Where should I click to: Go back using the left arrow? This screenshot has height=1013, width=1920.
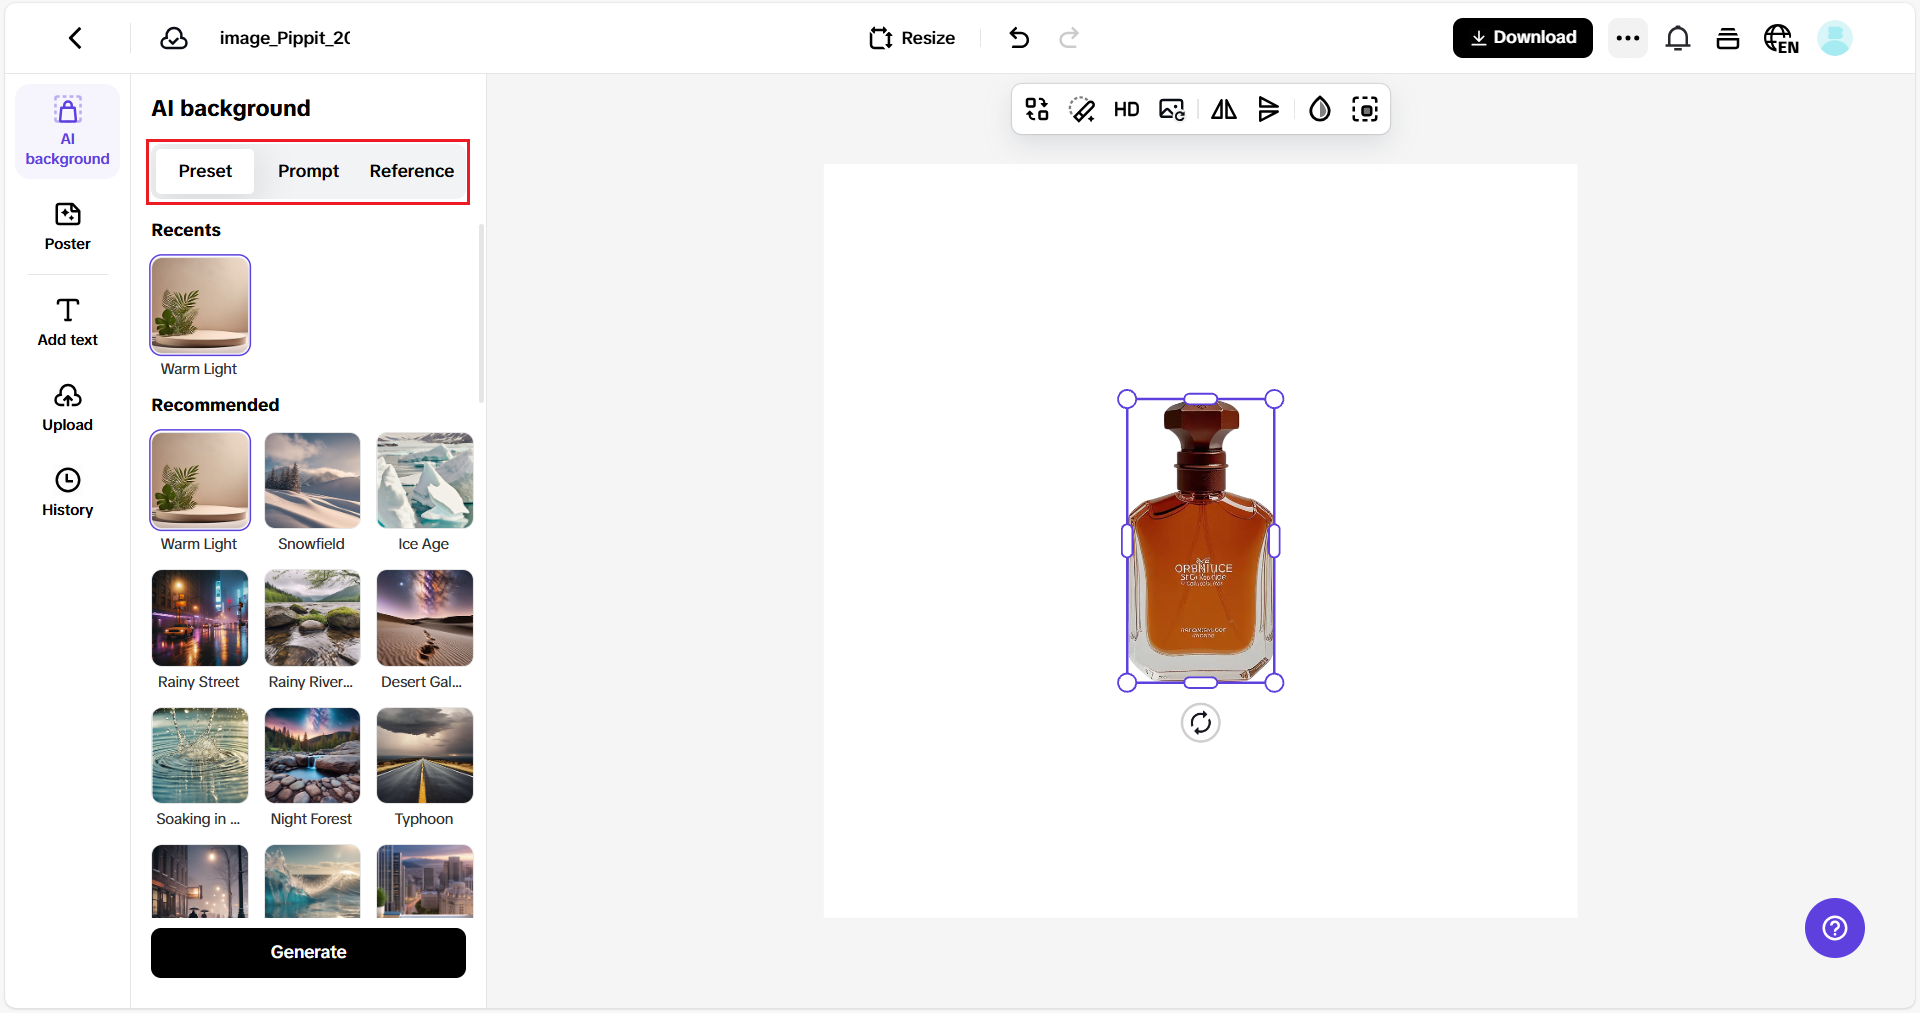[75, 38]
